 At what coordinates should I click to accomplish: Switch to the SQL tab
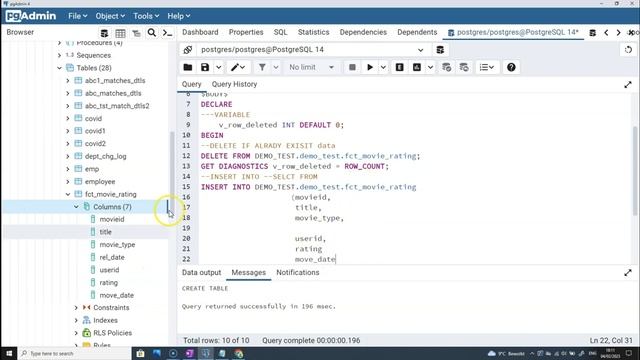pos(280,32)
